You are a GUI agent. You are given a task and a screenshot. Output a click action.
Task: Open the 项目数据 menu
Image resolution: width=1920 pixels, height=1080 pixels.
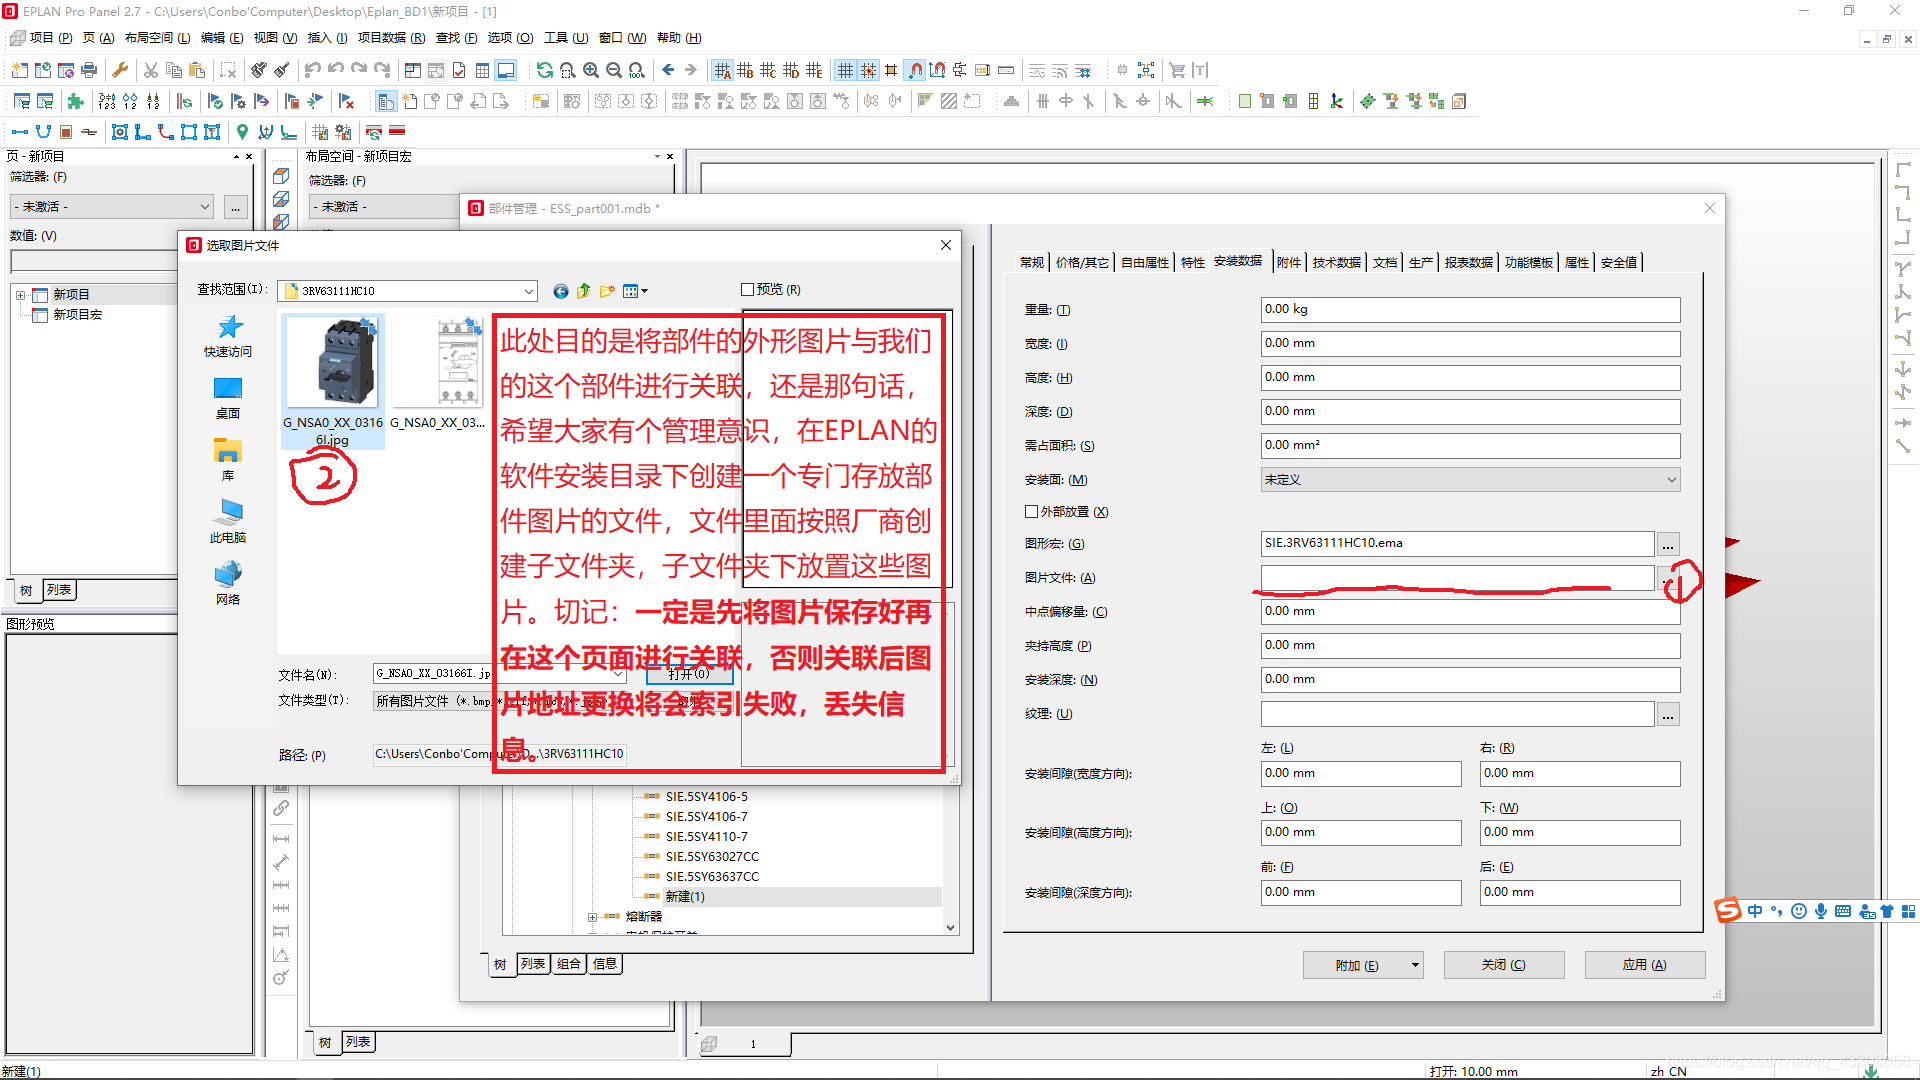[391, 38]
